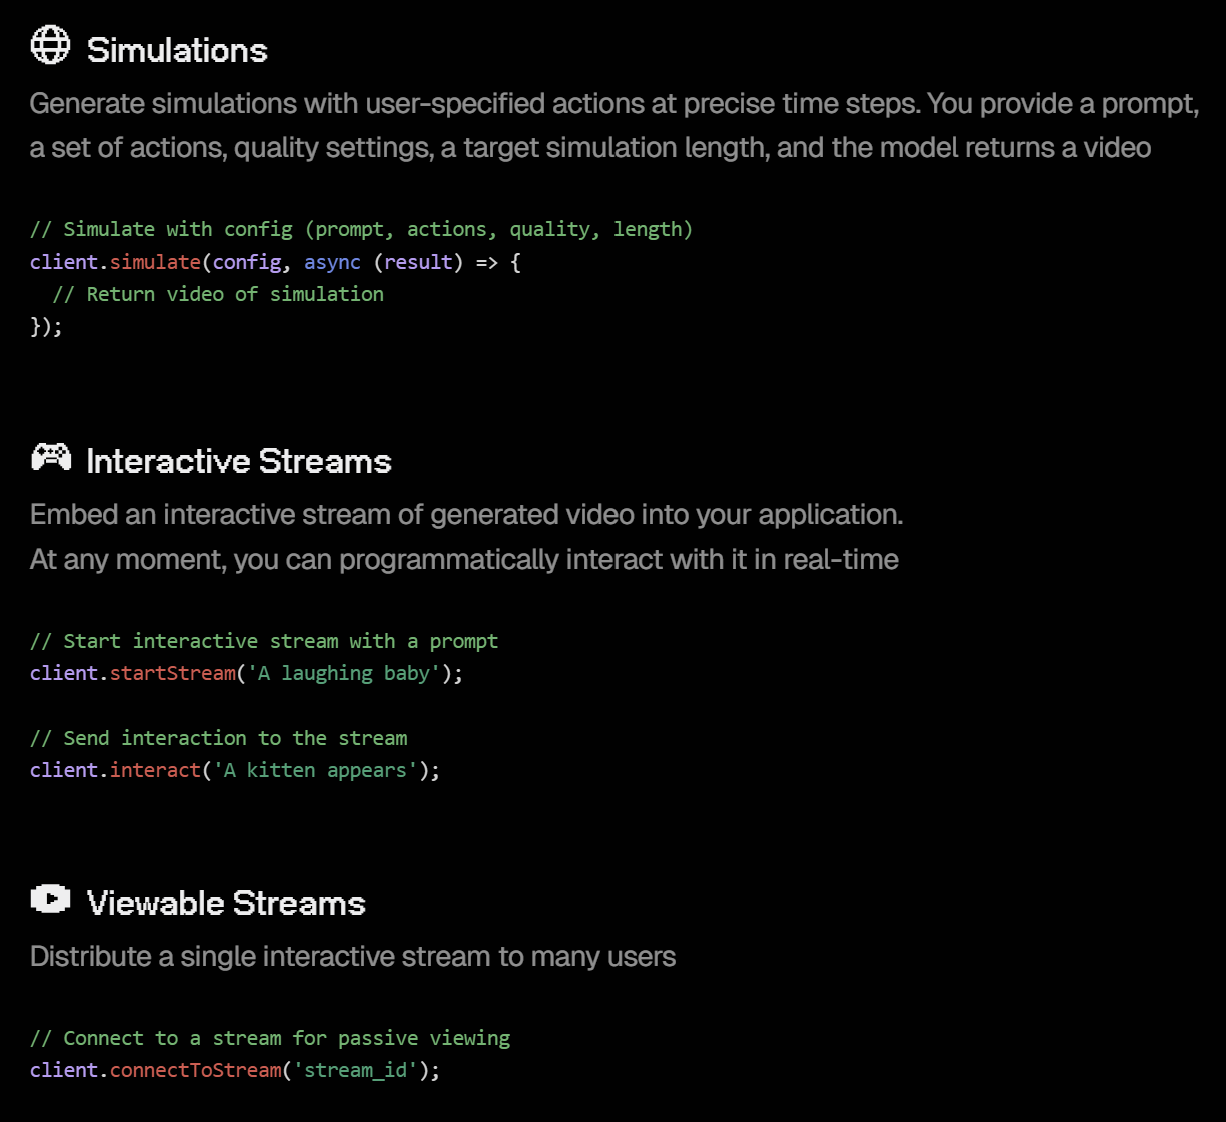
Task: Click the Simulations heading
Action: click(177, 51)
